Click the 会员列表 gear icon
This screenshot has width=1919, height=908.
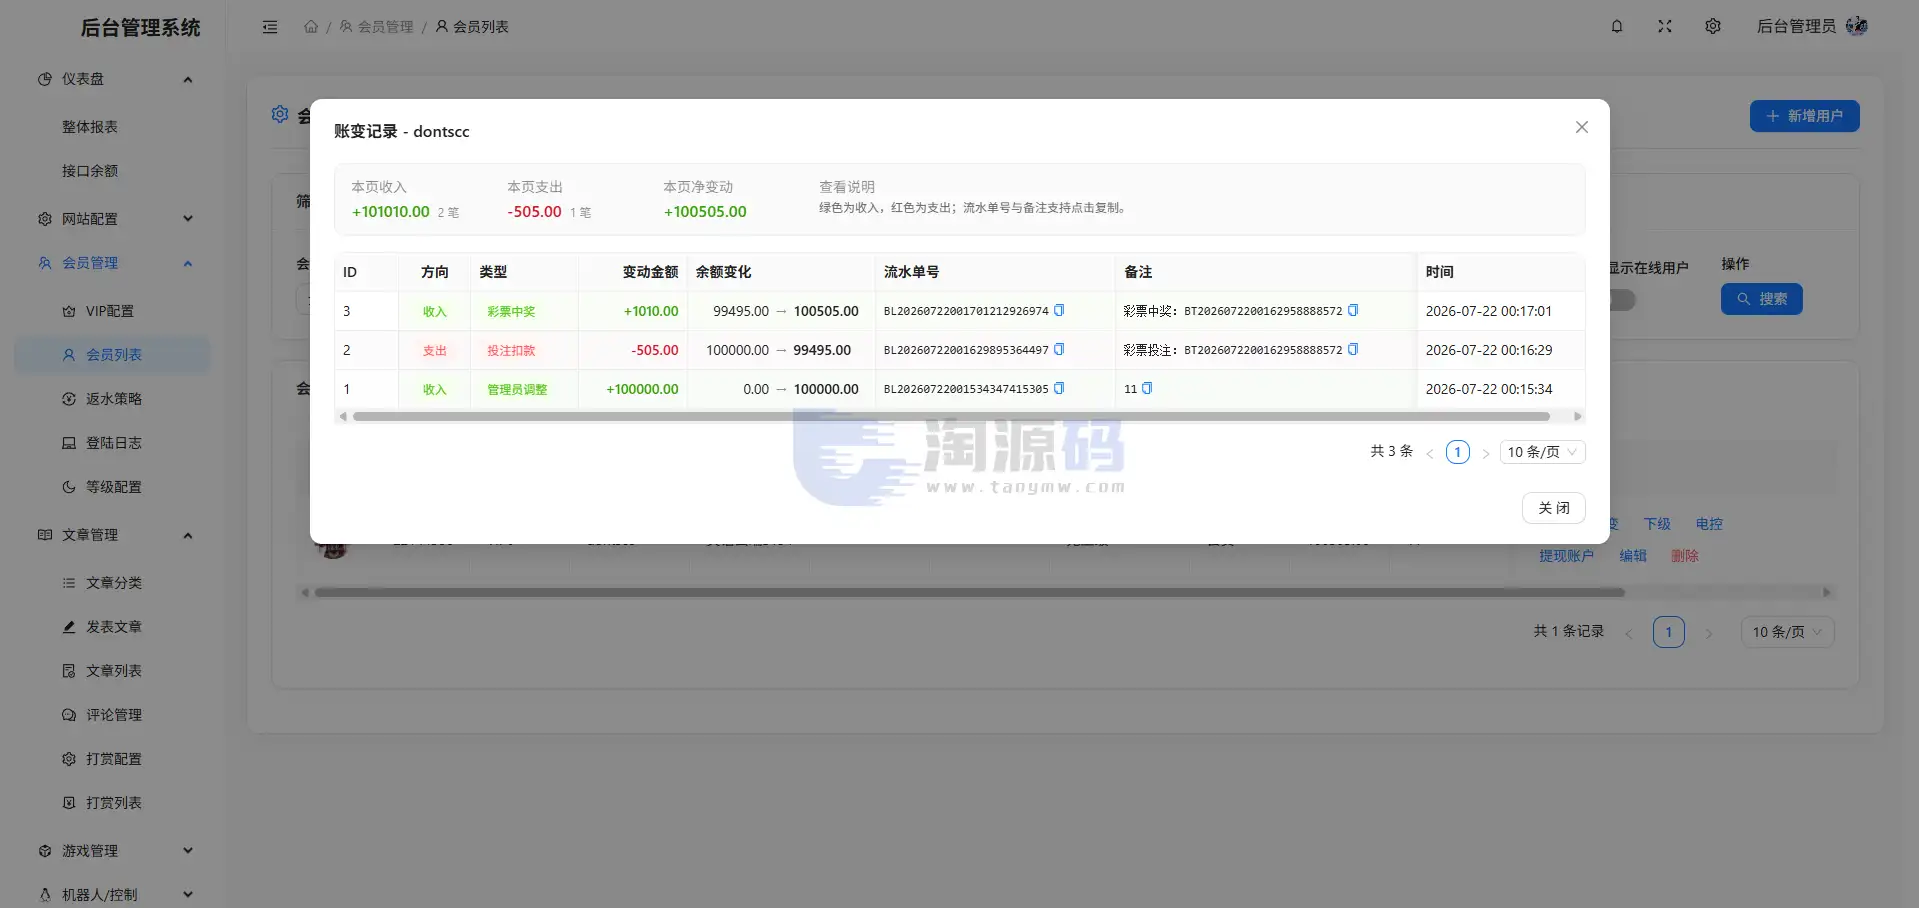point(280,115)
